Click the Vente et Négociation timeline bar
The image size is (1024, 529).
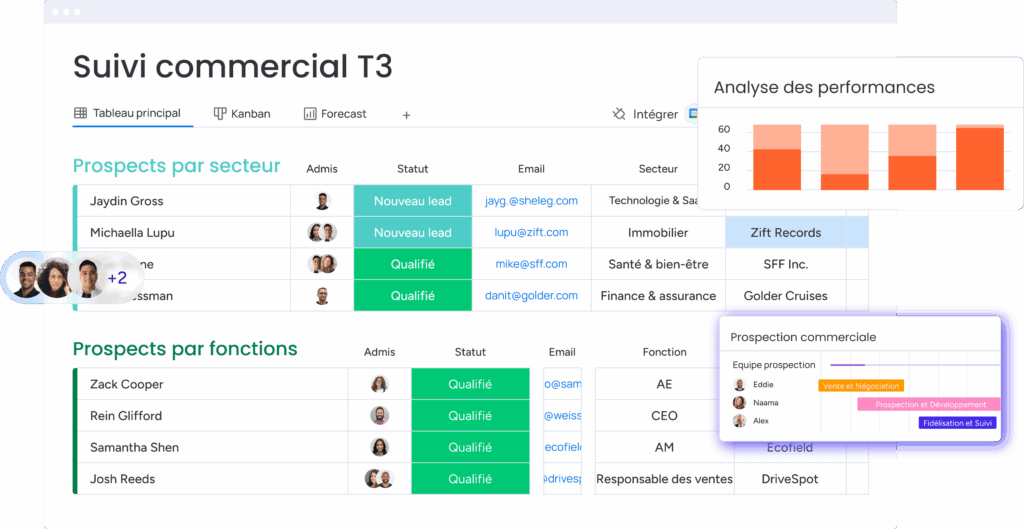(x=861, y=386)
